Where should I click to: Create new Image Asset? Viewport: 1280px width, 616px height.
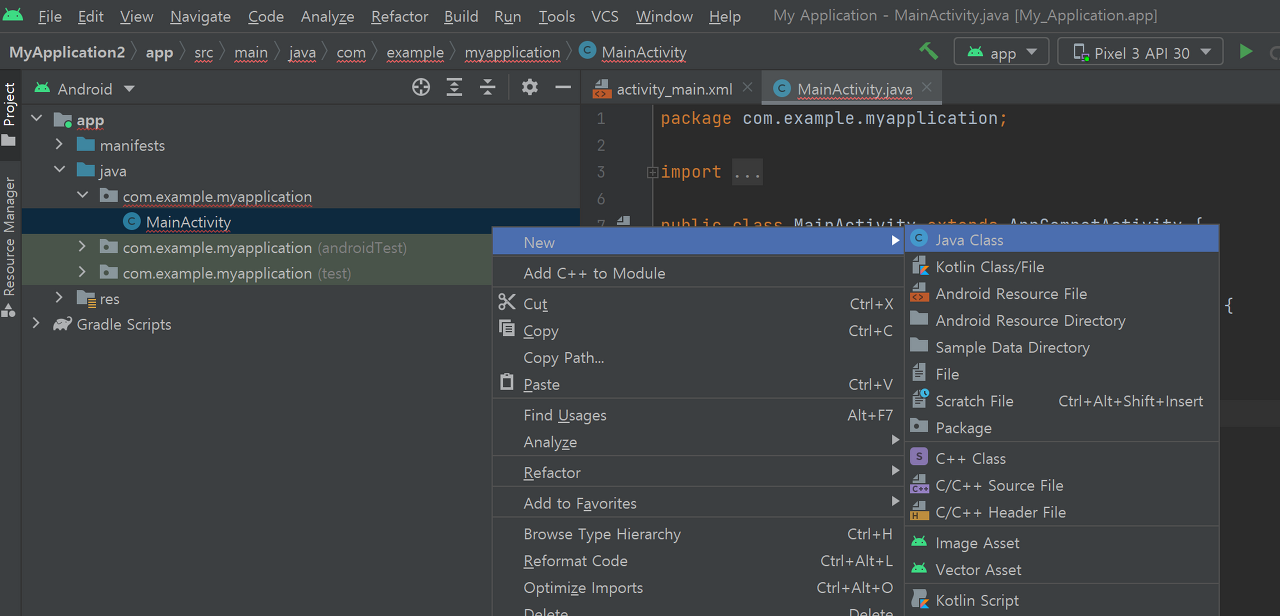tap(1062, 543)
